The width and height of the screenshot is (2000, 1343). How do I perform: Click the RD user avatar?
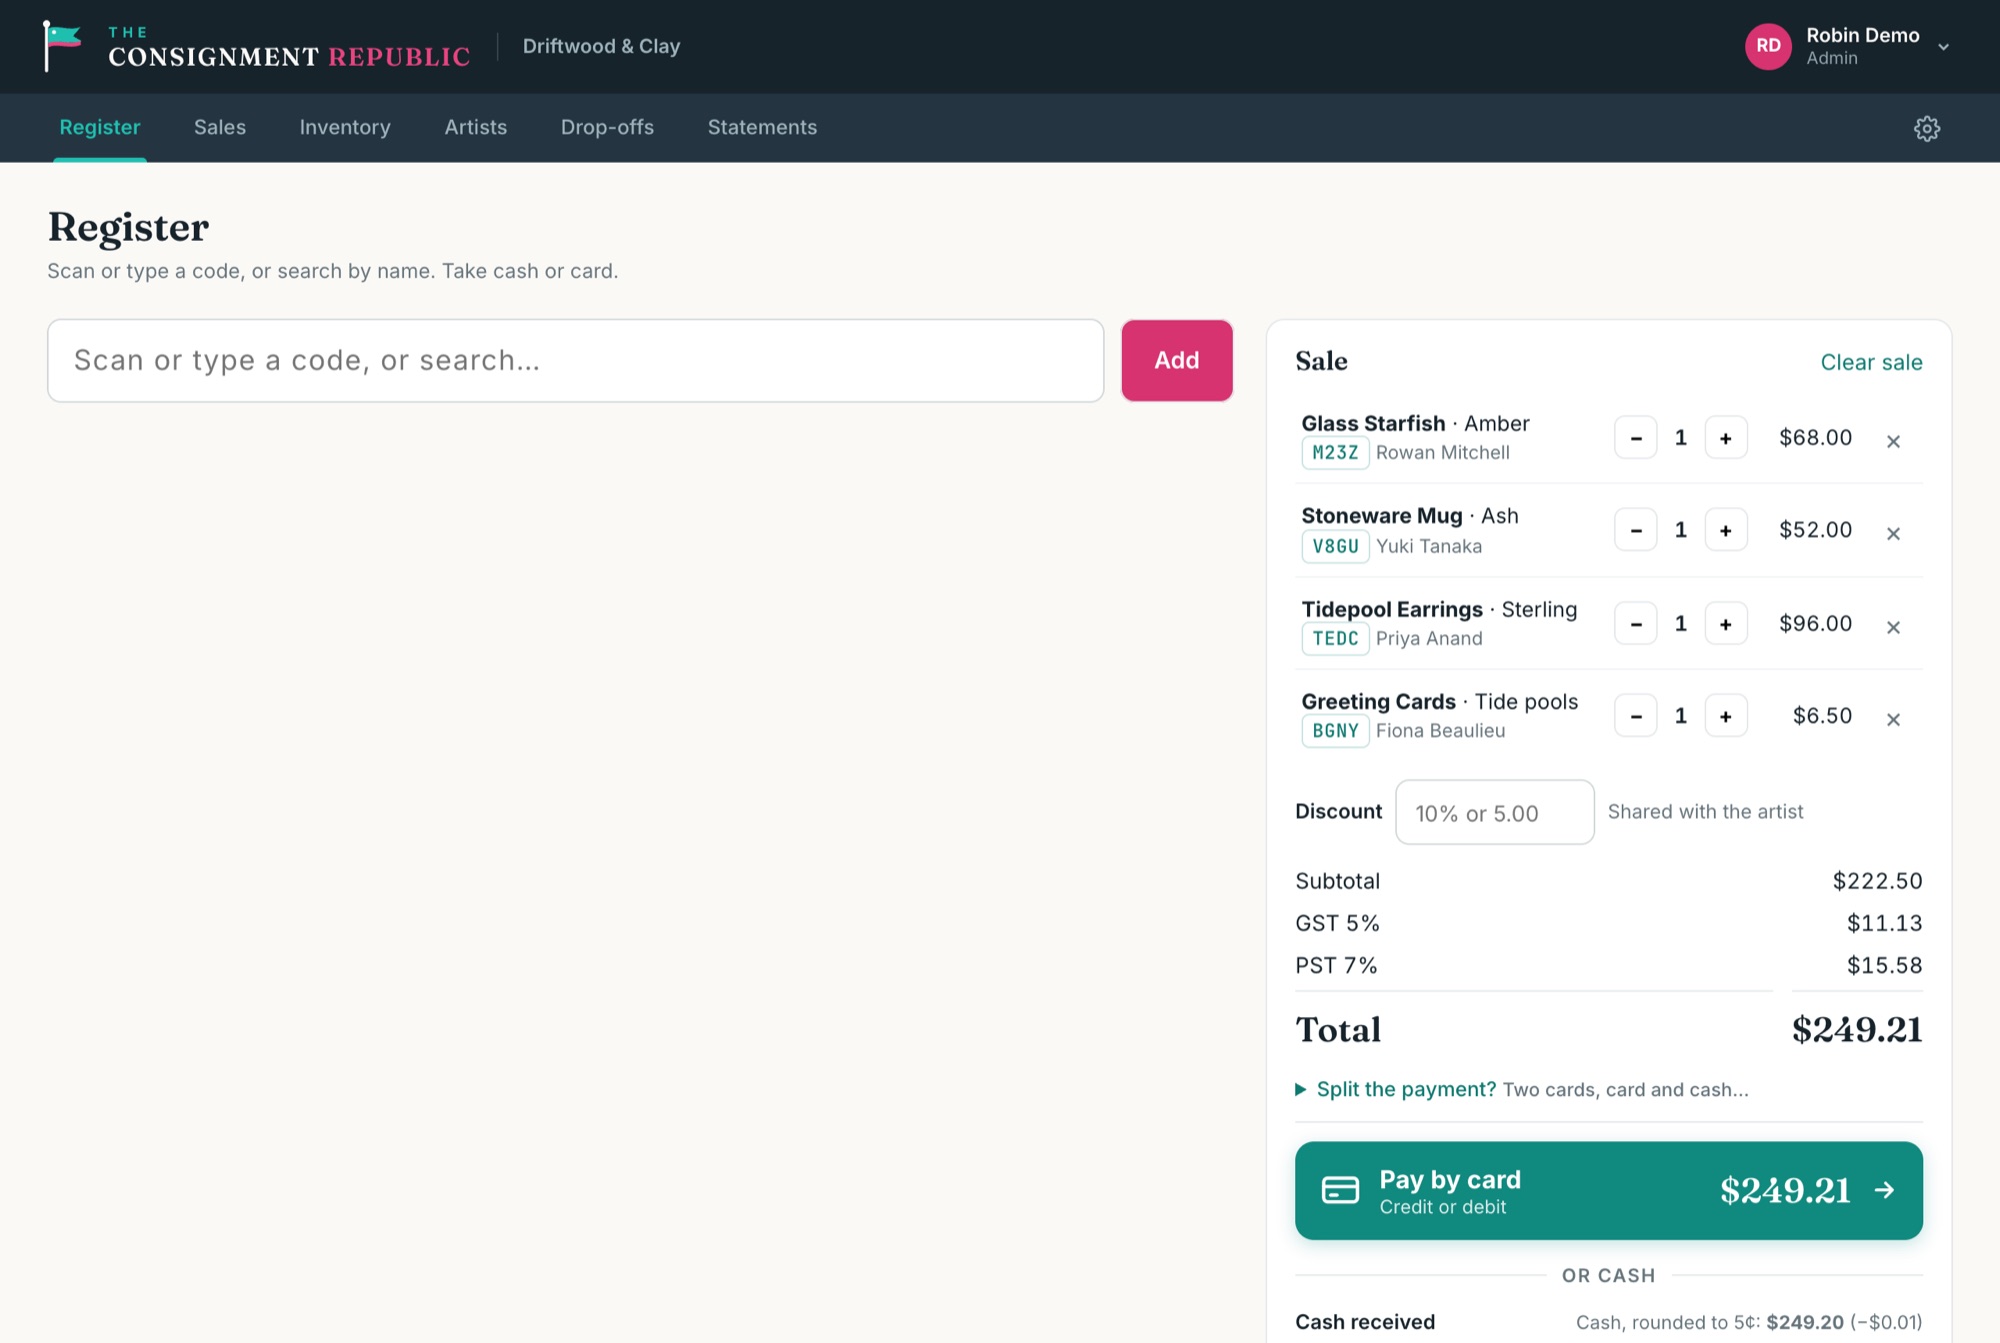click(1768, 46)
